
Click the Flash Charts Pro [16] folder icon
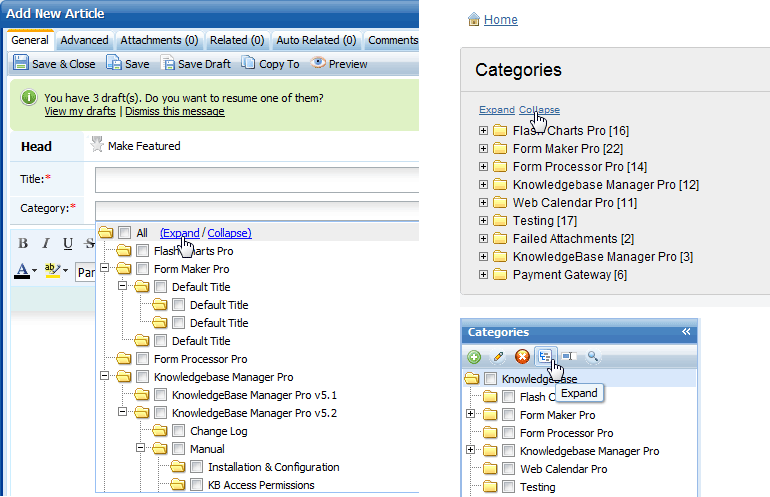(500, 130)
